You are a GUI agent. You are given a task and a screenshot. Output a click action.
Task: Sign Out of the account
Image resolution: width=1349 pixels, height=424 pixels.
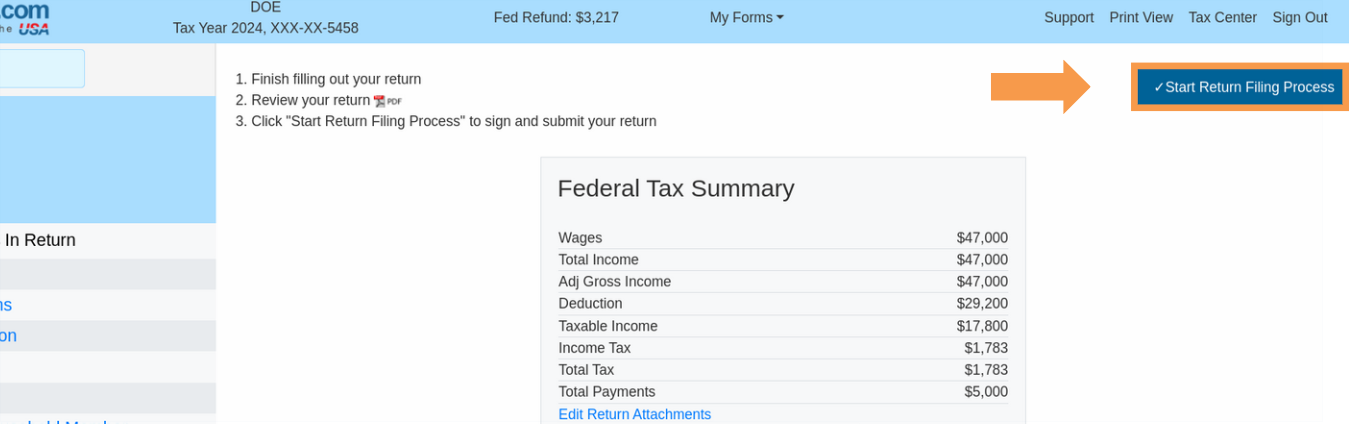[1300, 17]
